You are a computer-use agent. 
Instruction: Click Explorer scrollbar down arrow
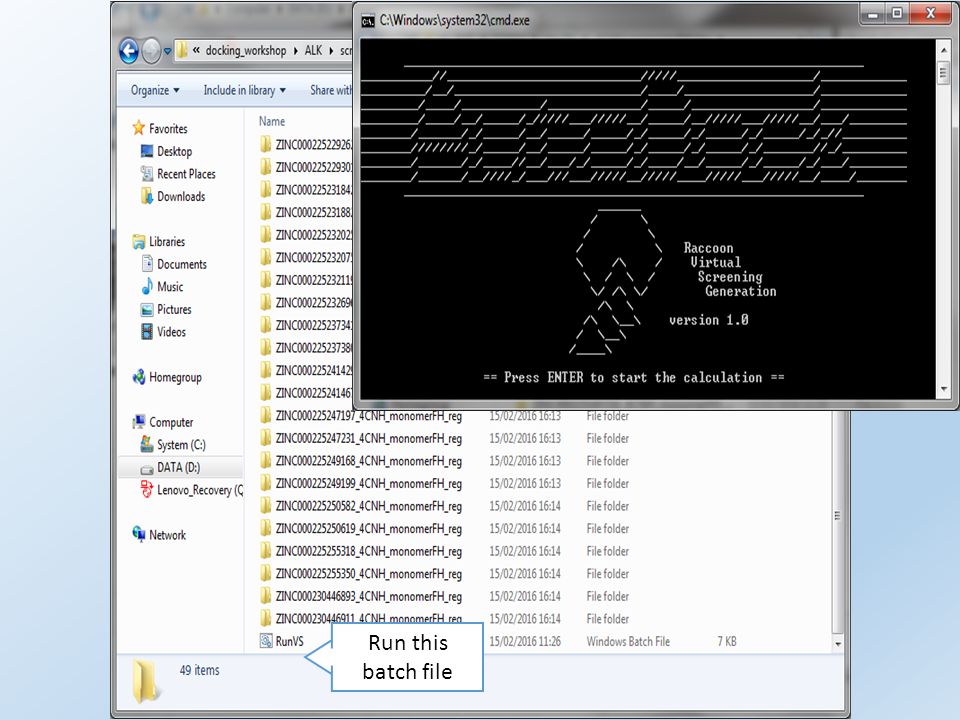(x=838, y=644)
